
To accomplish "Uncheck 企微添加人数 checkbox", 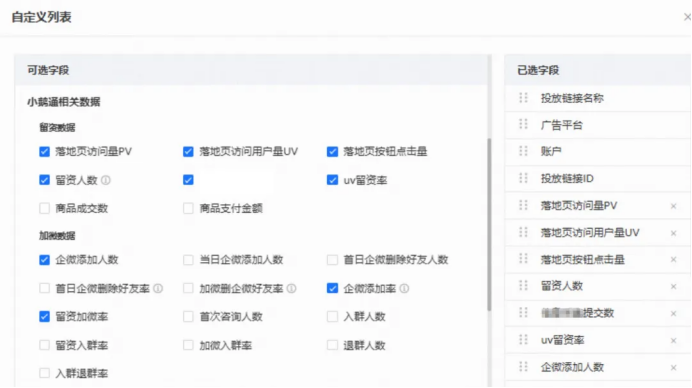I will click(44, 260).
